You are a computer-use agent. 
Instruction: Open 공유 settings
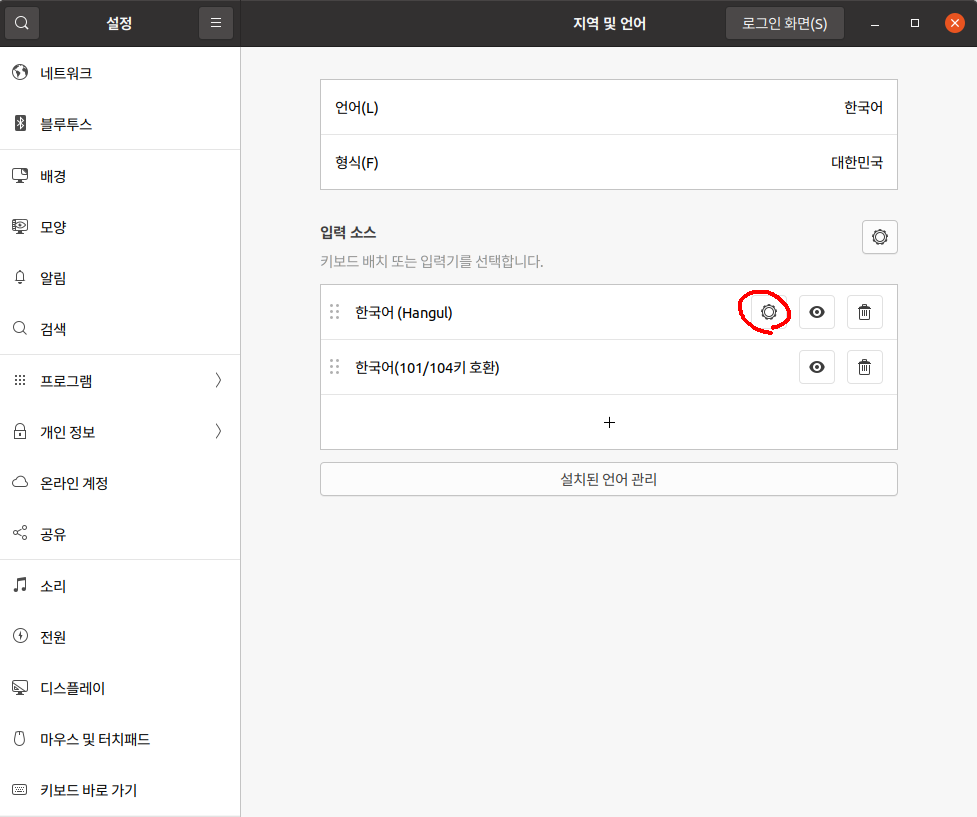[x=120, y=534]
